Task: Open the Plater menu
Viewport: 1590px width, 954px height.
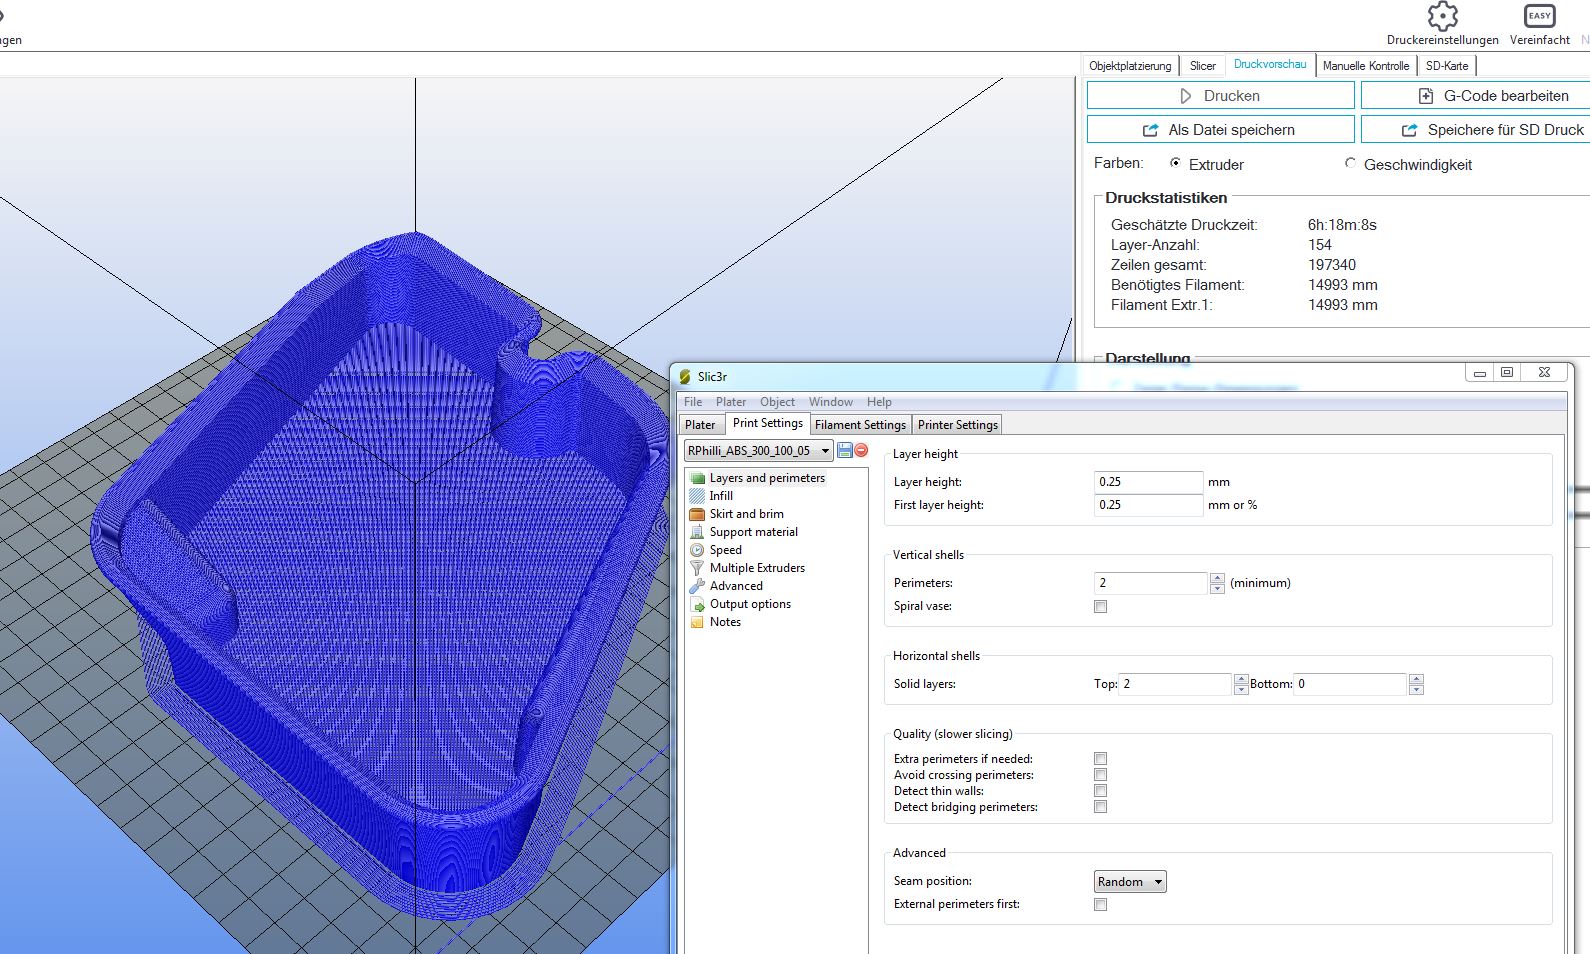Action: click(x=730, y=402)
